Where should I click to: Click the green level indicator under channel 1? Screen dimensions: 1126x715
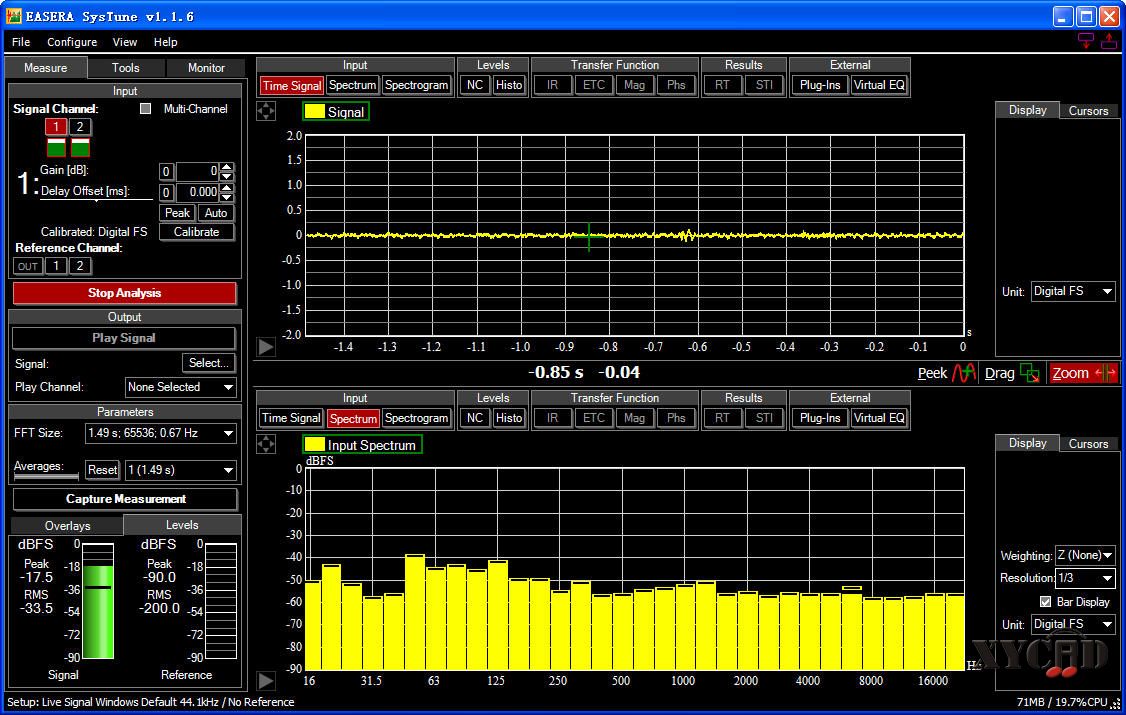[56, 148]
